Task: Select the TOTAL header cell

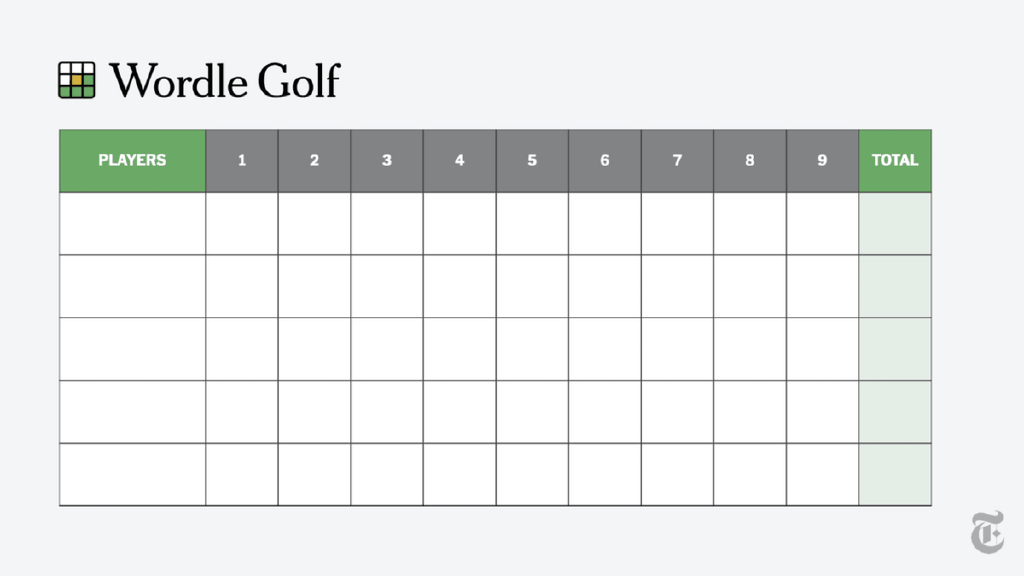Action: (895, 160)
